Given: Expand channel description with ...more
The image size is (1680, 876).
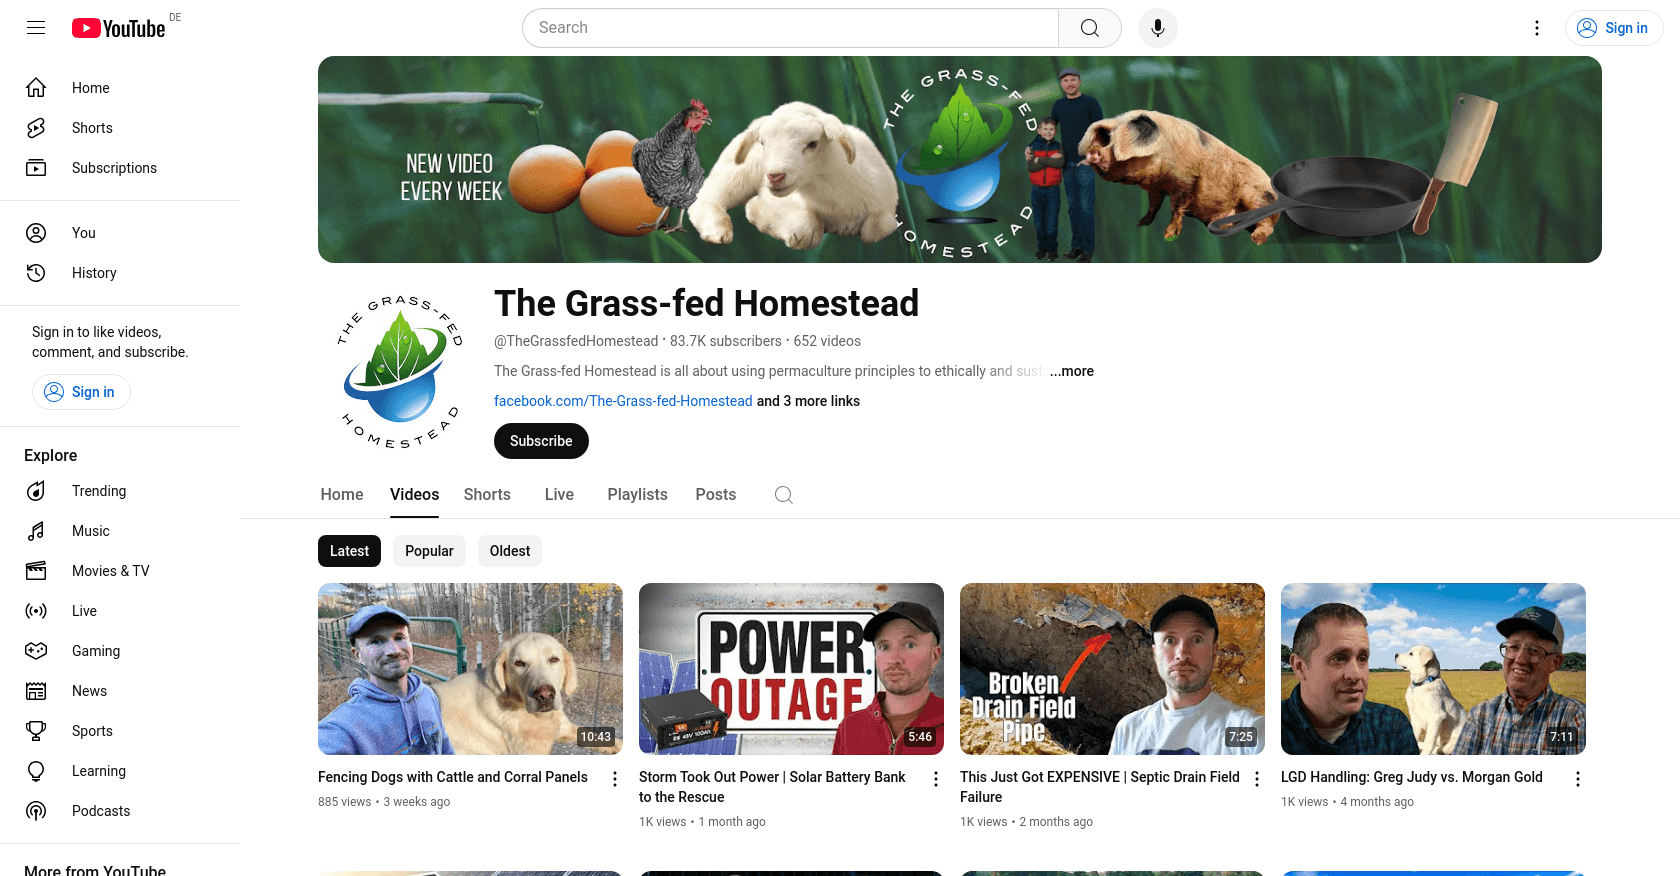Looking at the screenshot, I should point(1072,371).
